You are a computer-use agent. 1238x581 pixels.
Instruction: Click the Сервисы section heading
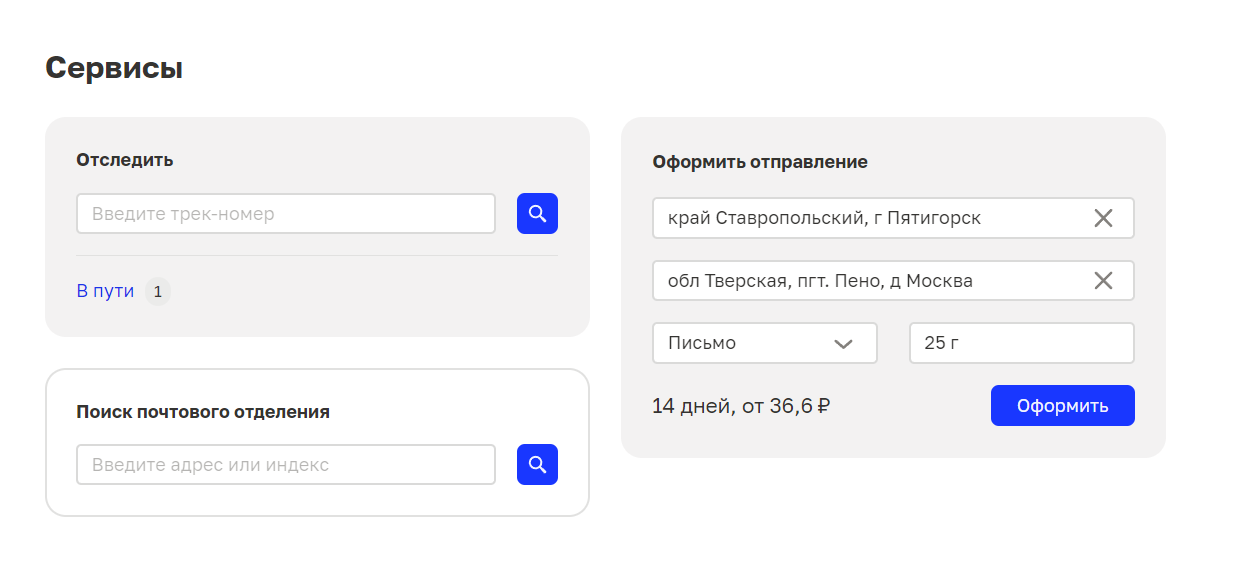click(114, 68)
